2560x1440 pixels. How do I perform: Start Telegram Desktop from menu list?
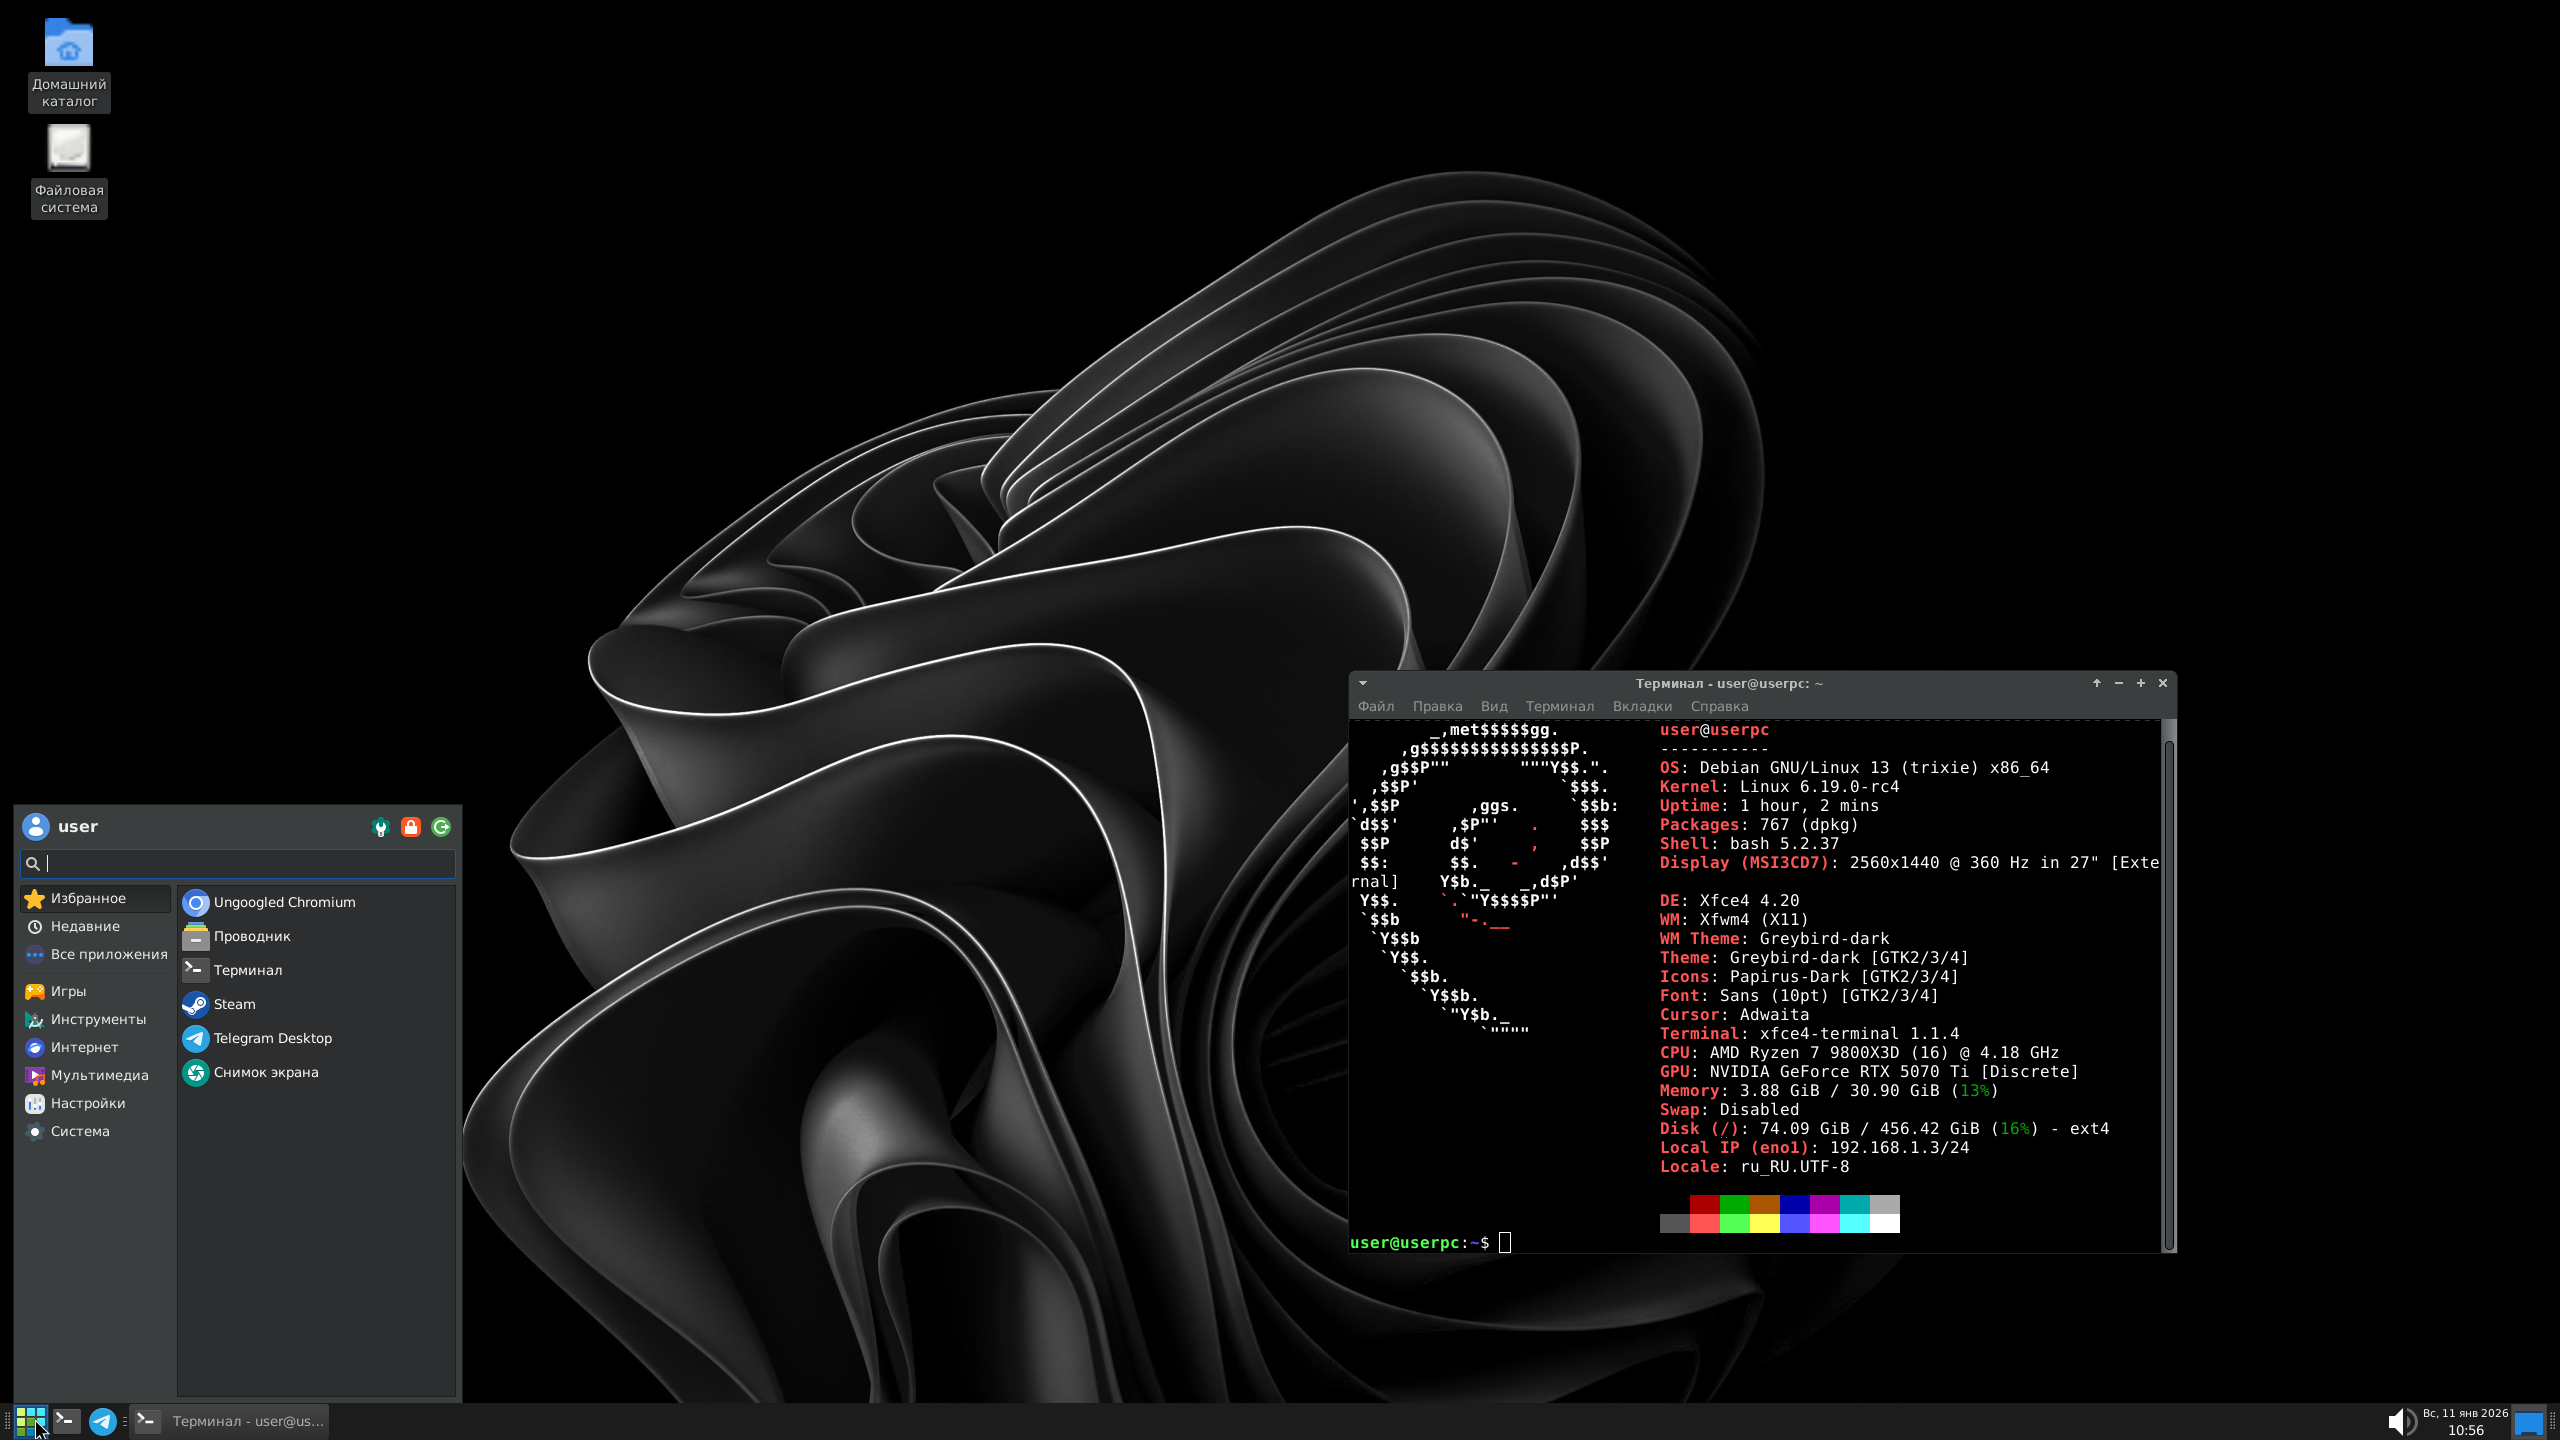point(272,1038)
